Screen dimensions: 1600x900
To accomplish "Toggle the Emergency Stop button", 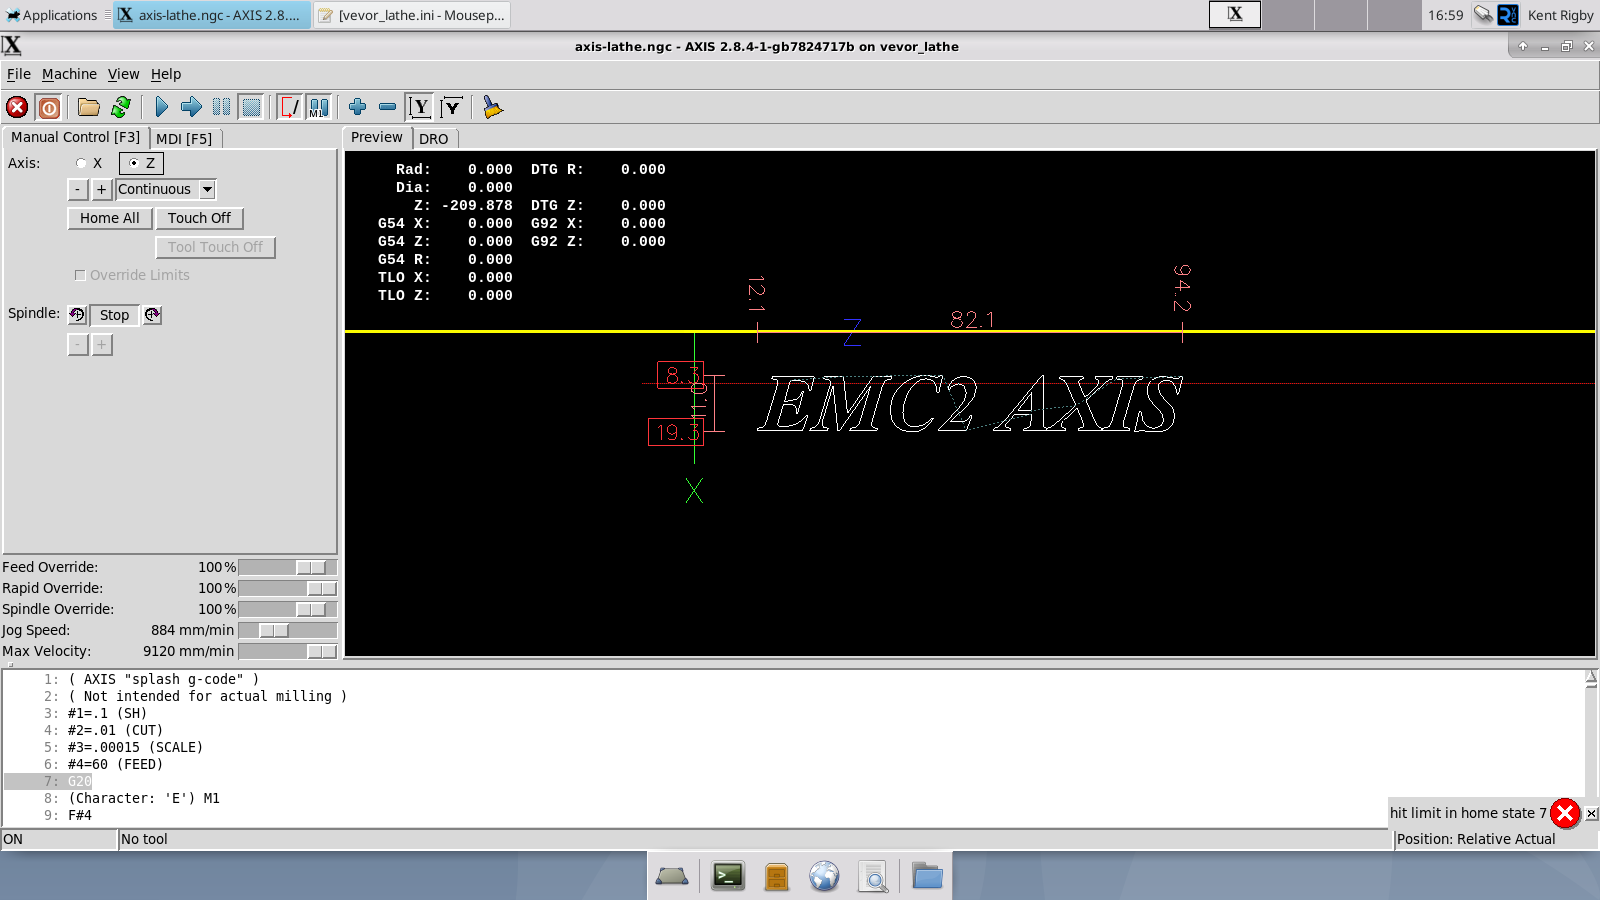I will 17,107.
